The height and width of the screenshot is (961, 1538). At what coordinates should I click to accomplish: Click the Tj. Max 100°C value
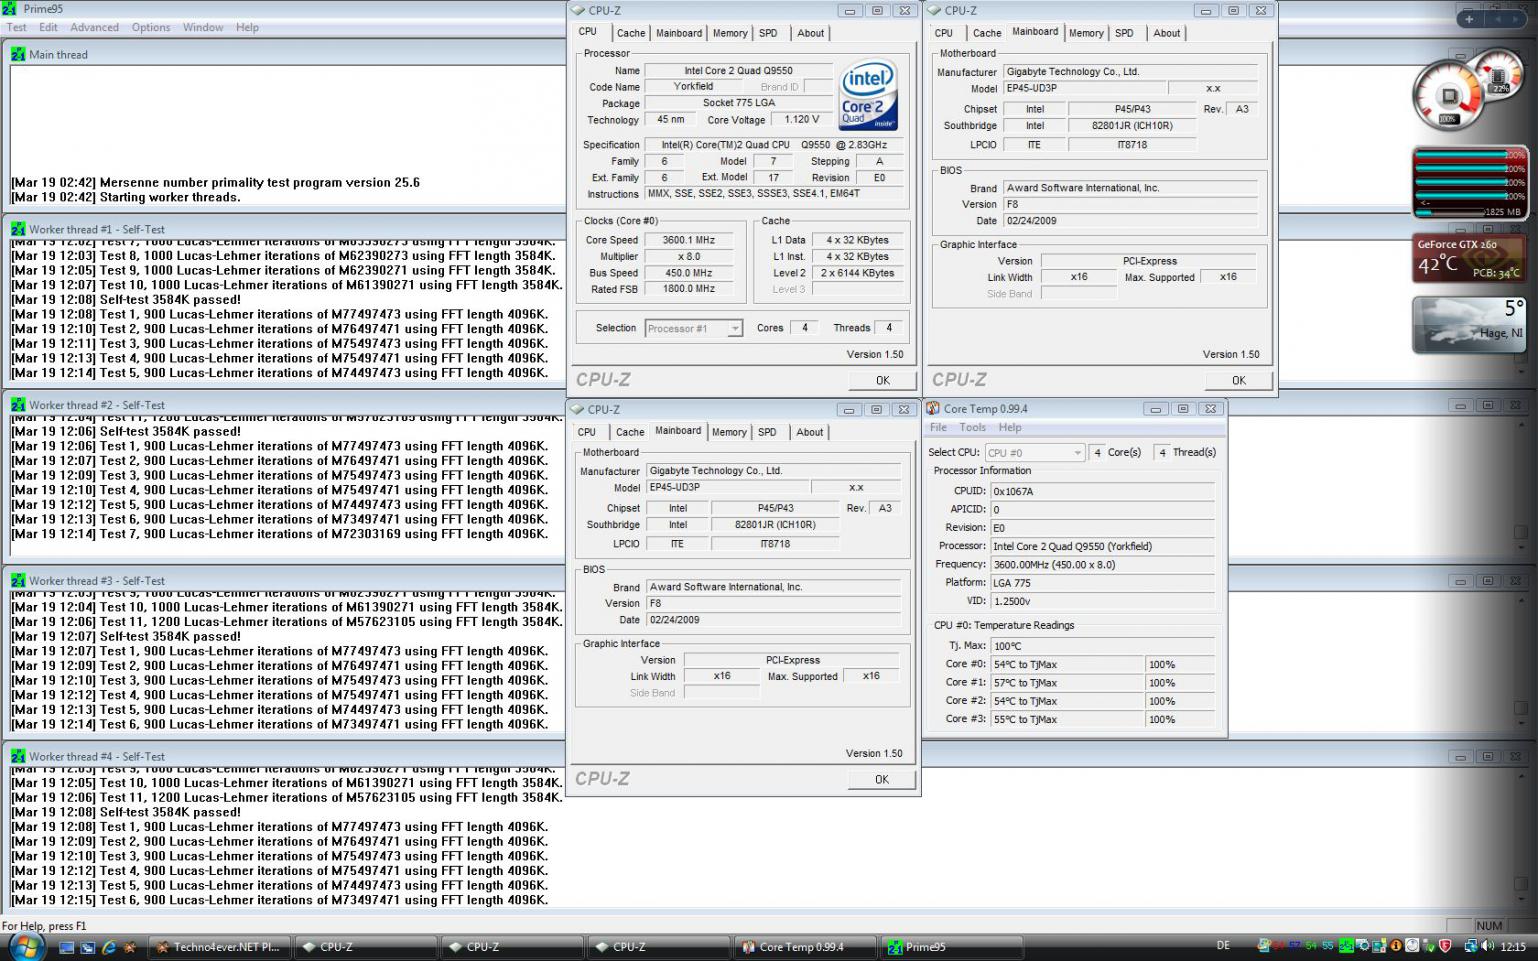coord(1102,646)
